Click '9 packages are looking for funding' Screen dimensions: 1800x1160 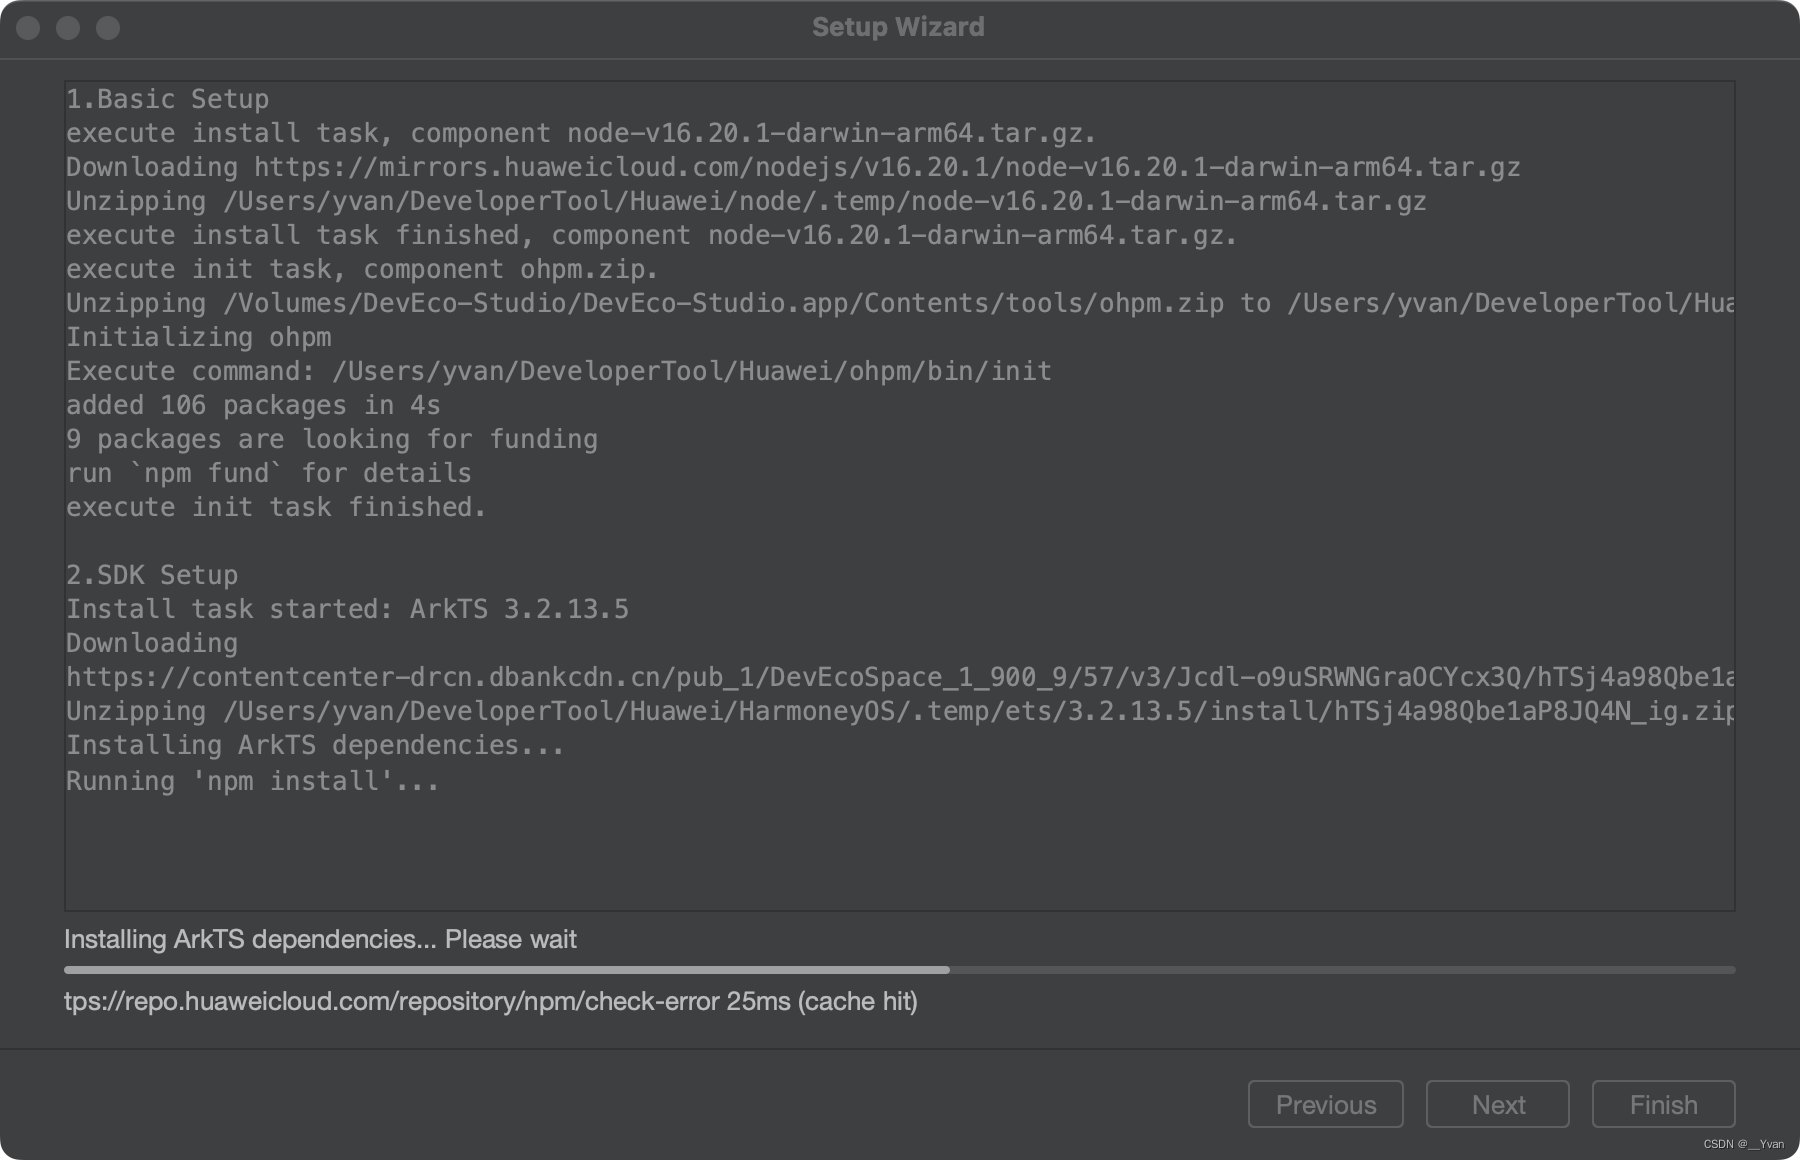click(x=332, y=439)
